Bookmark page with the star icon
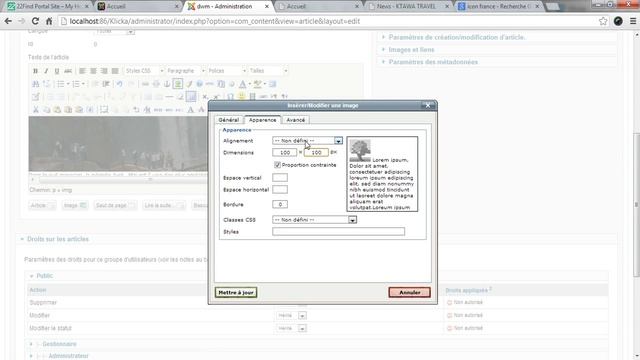Viewport: 640px width, 360px height. pyautogui.click(x=603, y=21)
